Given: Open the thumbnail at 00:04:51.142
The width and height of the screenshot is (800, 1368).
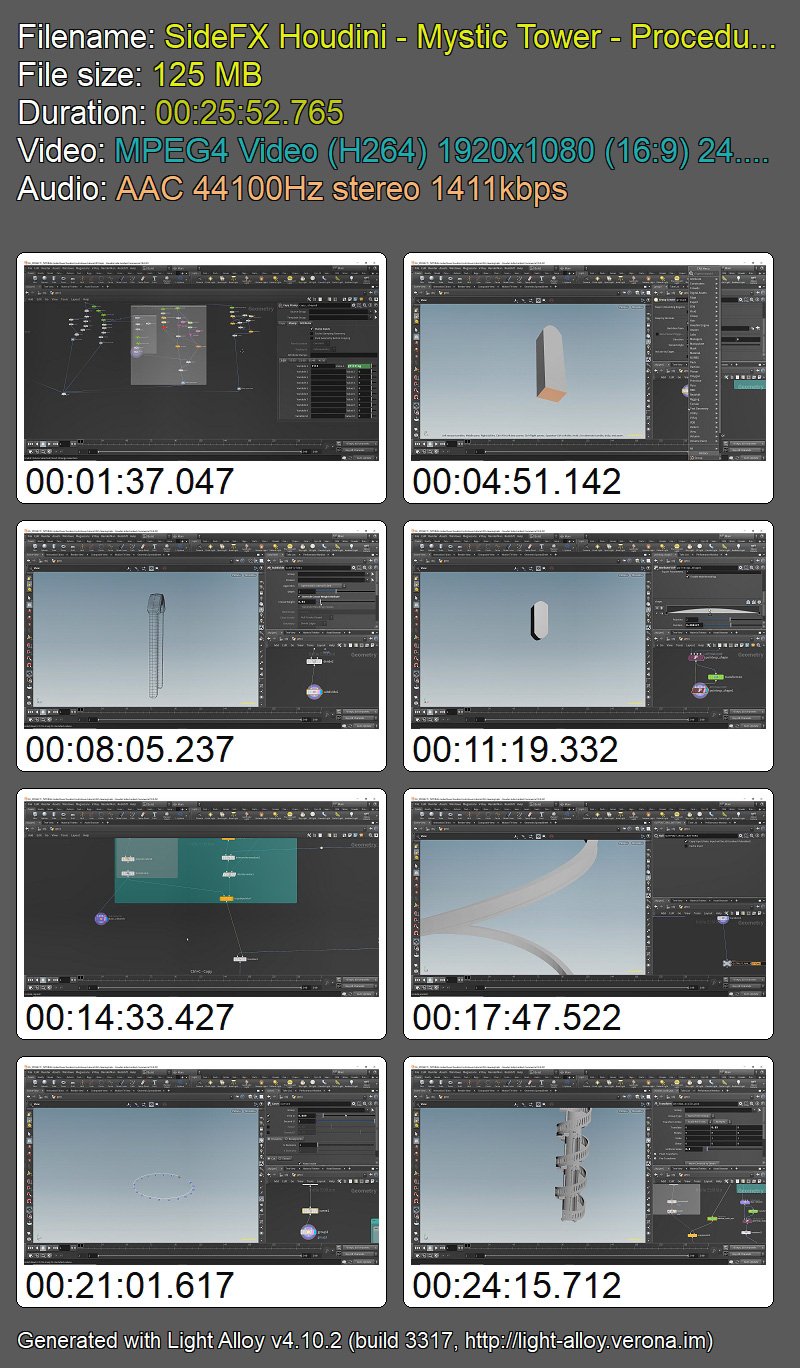Looking at the screenshot, I should (588, 360).
